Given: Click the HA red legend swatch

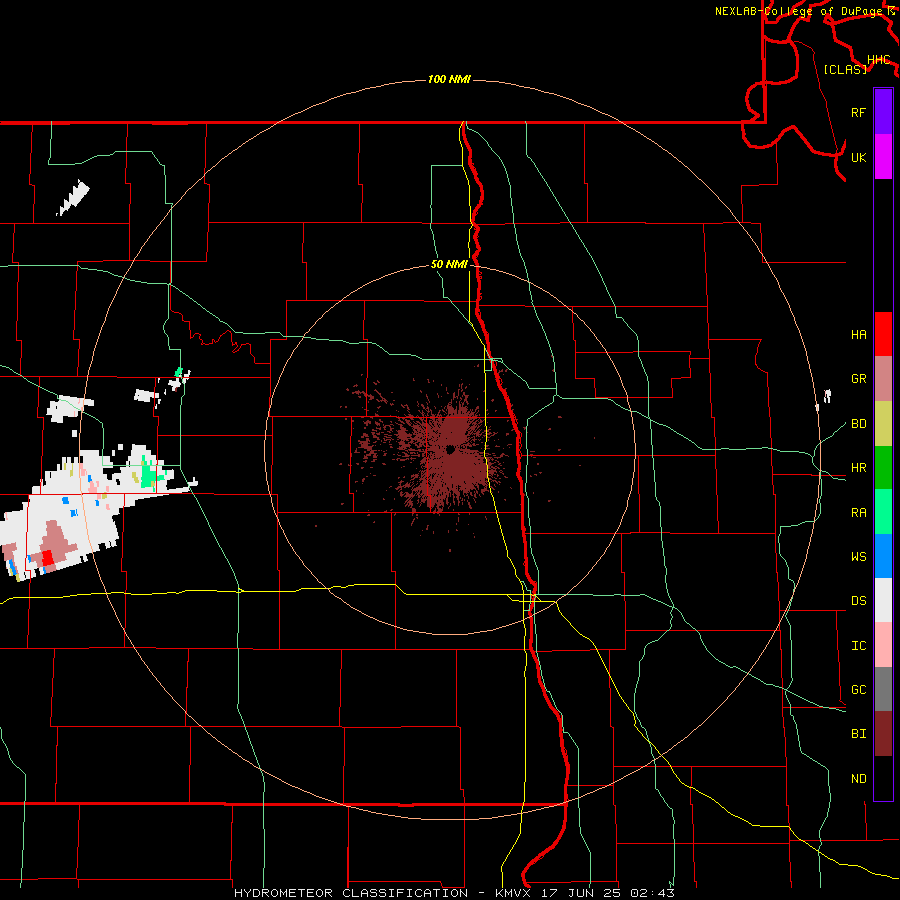Looking at the screenshot, I should (x=883, y=334).
